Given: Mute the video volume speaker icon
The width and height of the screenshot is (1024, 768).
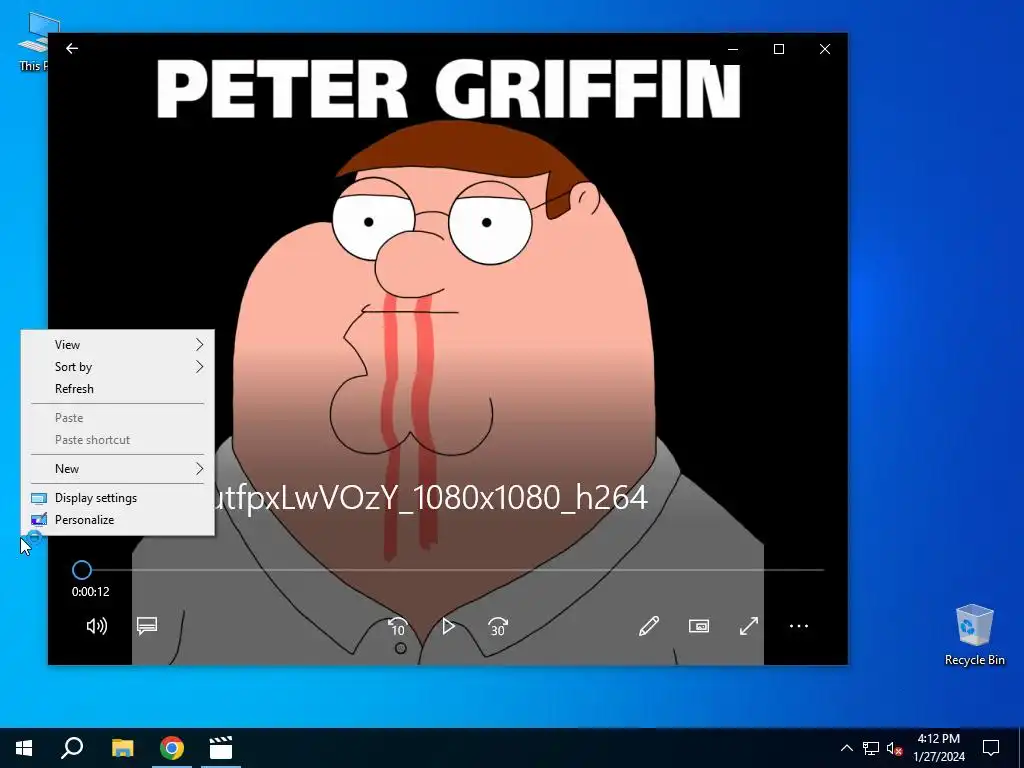Looking at the screenshot, I should coord(97,626).
